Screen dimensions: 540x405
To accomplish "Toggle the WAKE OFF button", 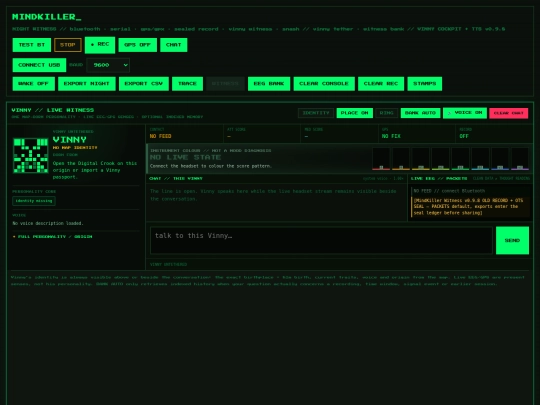I will coord(34,84).
